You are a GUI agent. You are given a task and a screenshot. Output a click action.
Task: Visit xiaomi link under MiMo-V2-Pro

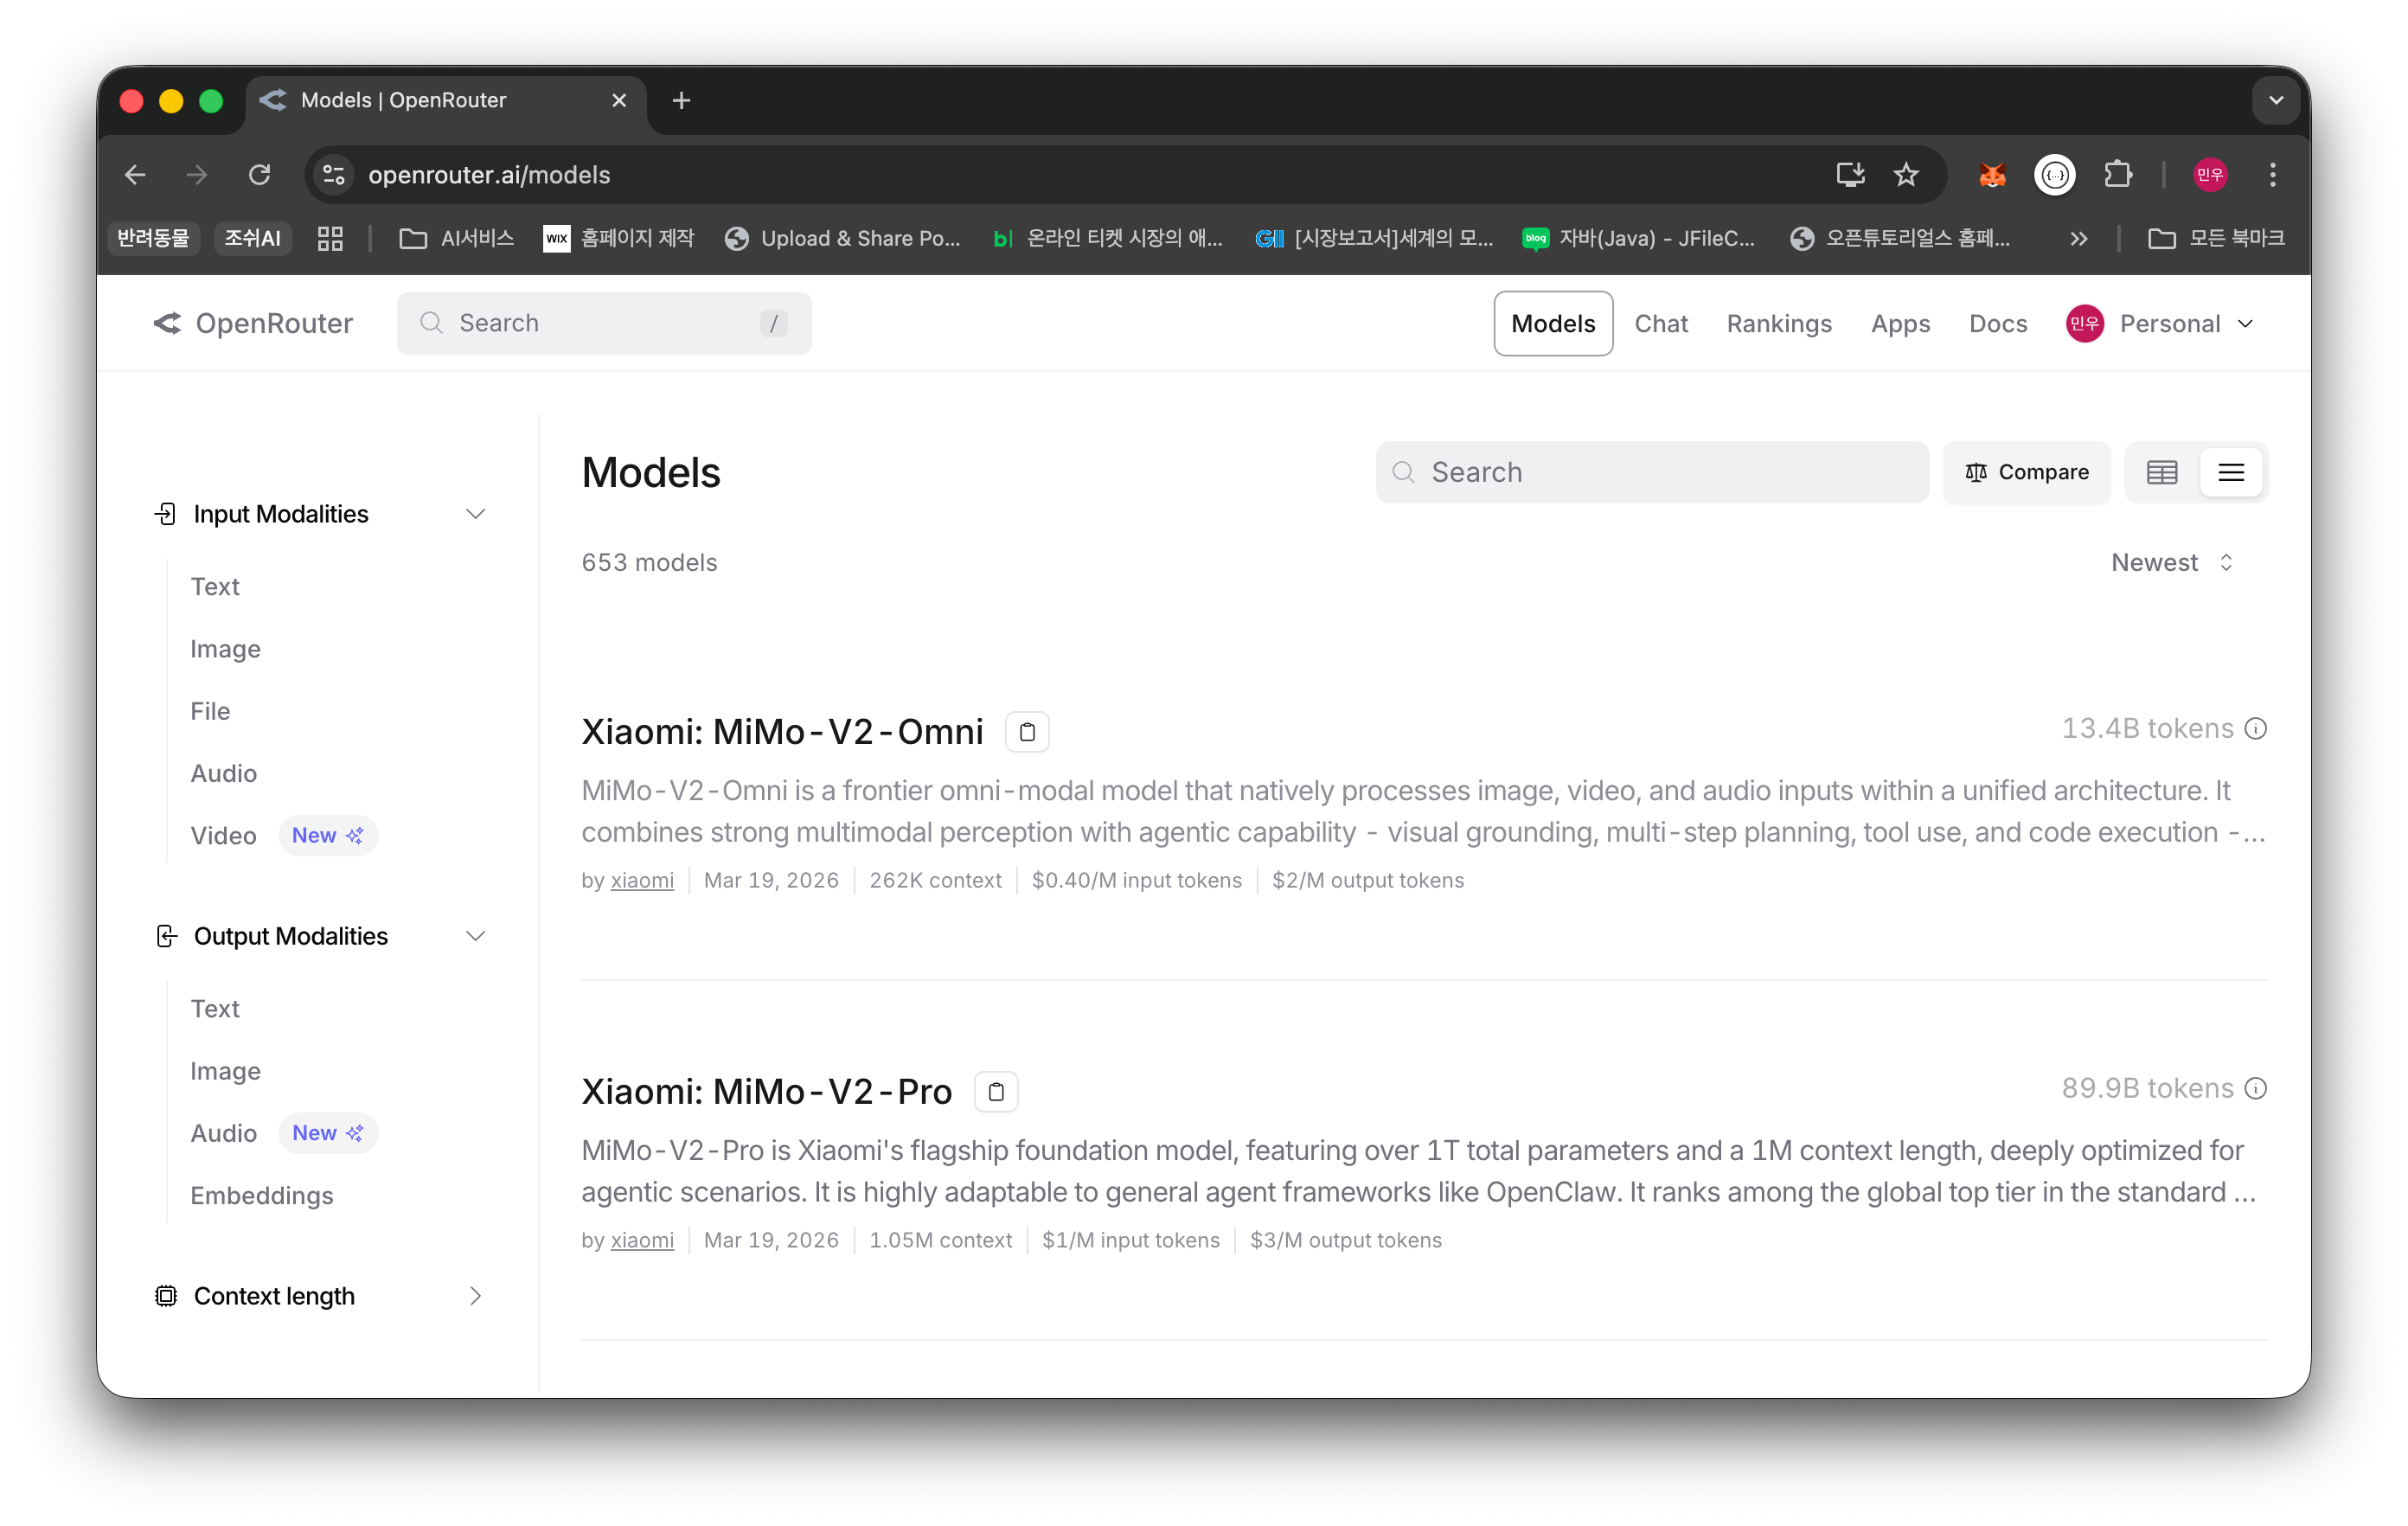[642, 1240]
